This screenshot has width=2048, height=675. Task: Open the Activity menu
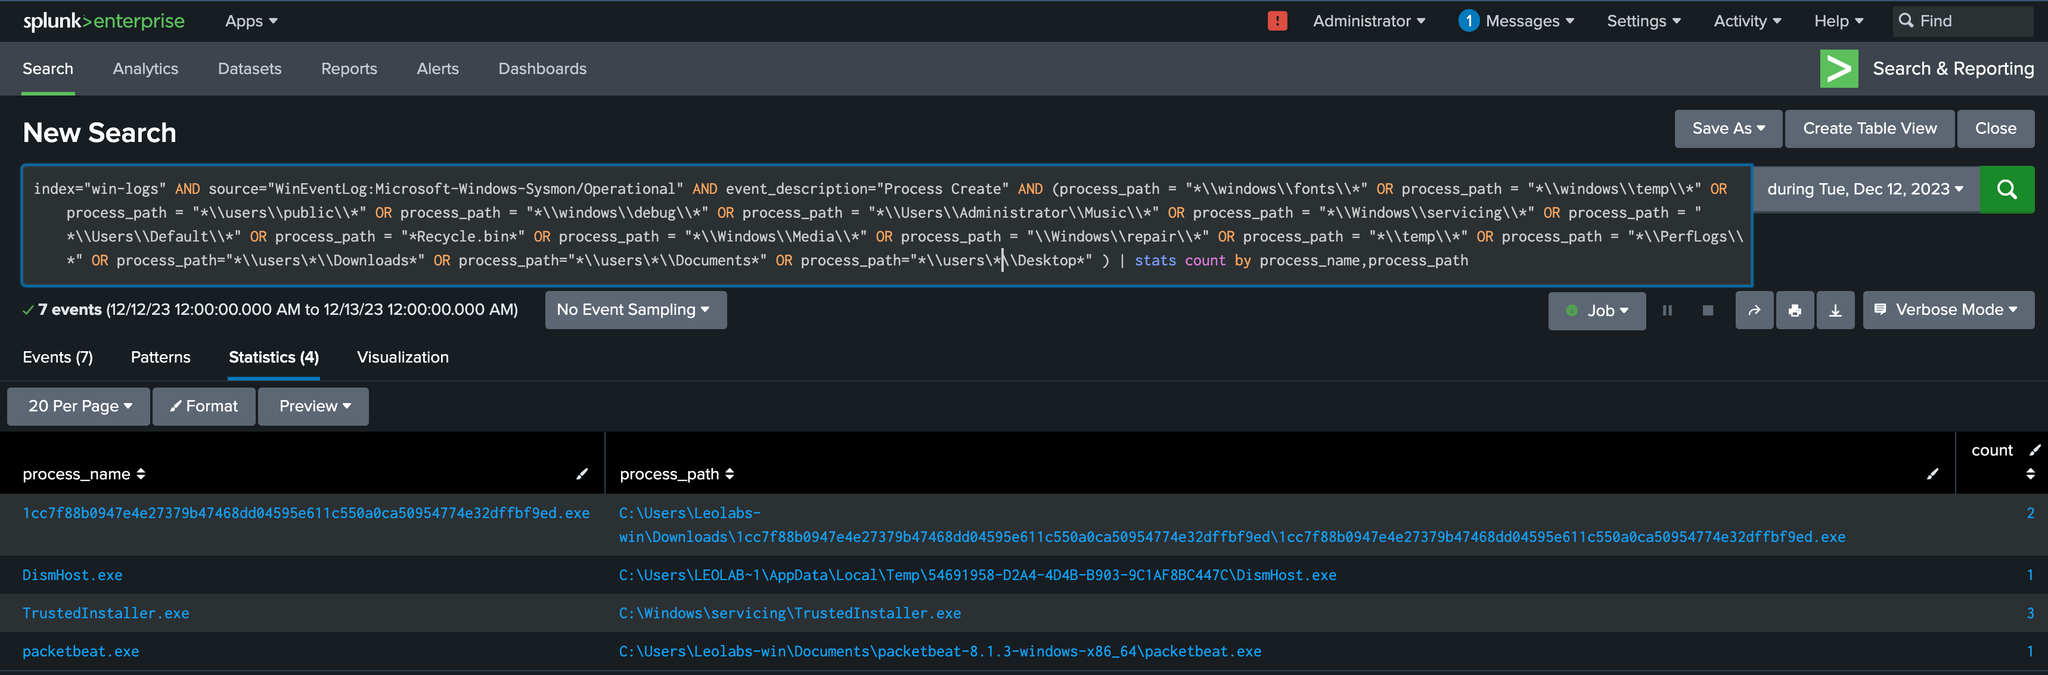tap(1748, 21)
